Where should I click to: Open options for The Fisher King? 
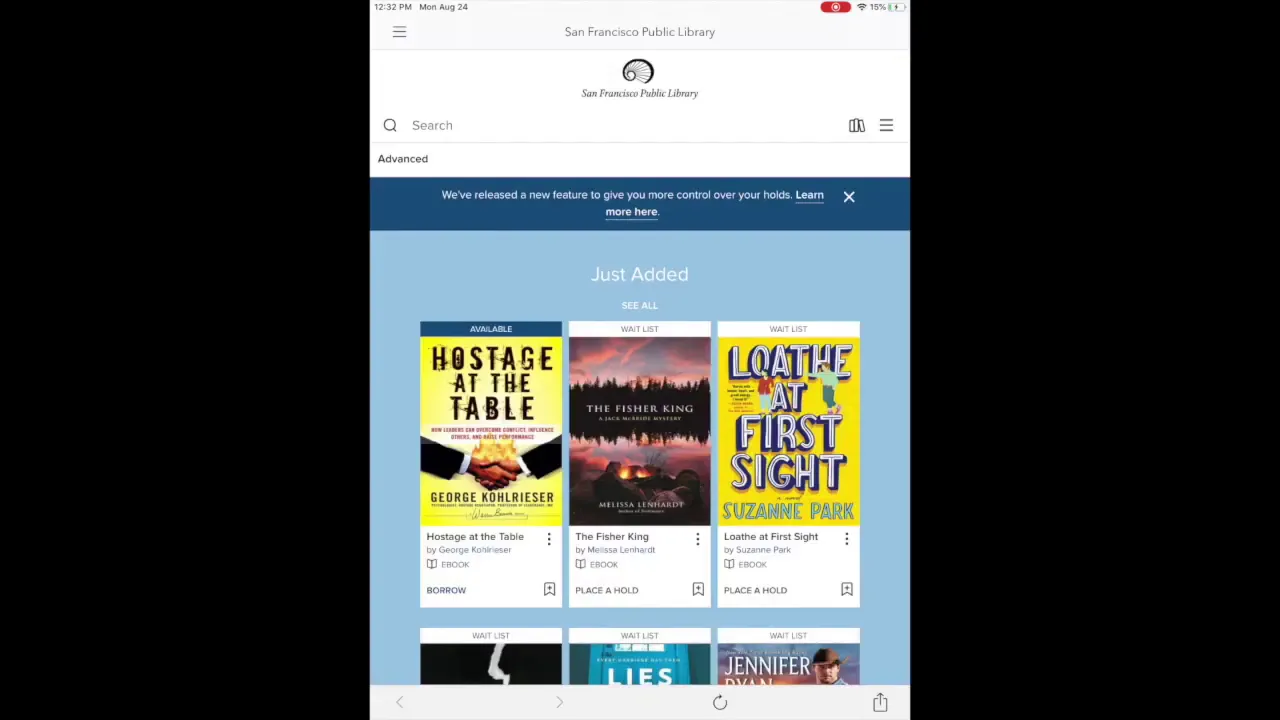[x=698, y=539]
